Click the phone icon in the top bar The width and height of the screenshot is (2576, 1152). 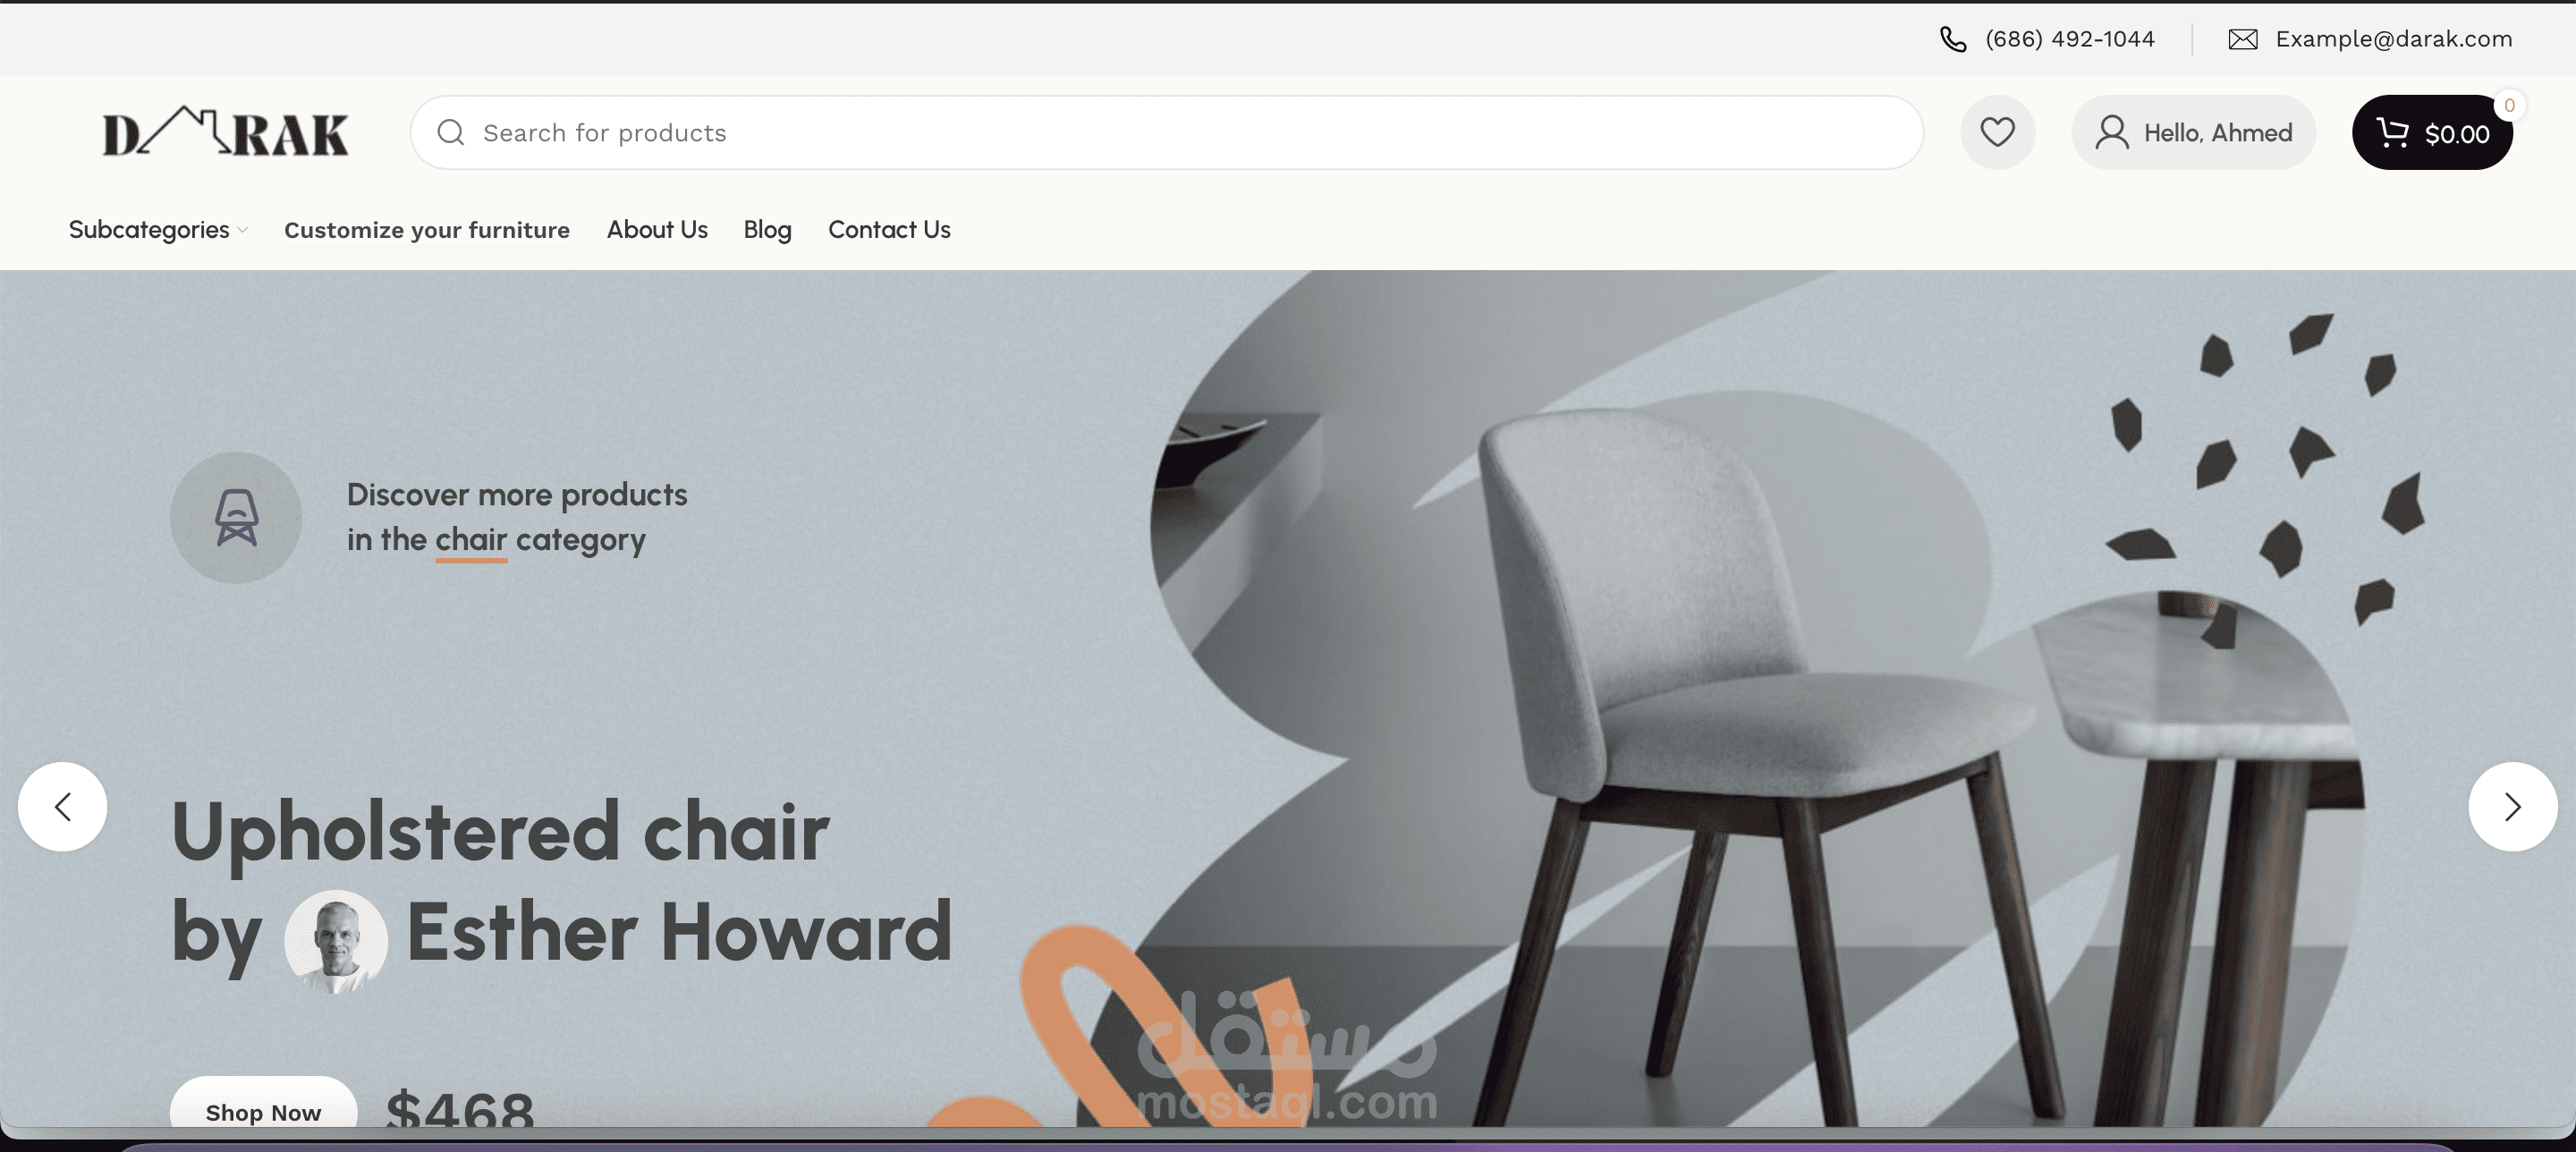1952,39
